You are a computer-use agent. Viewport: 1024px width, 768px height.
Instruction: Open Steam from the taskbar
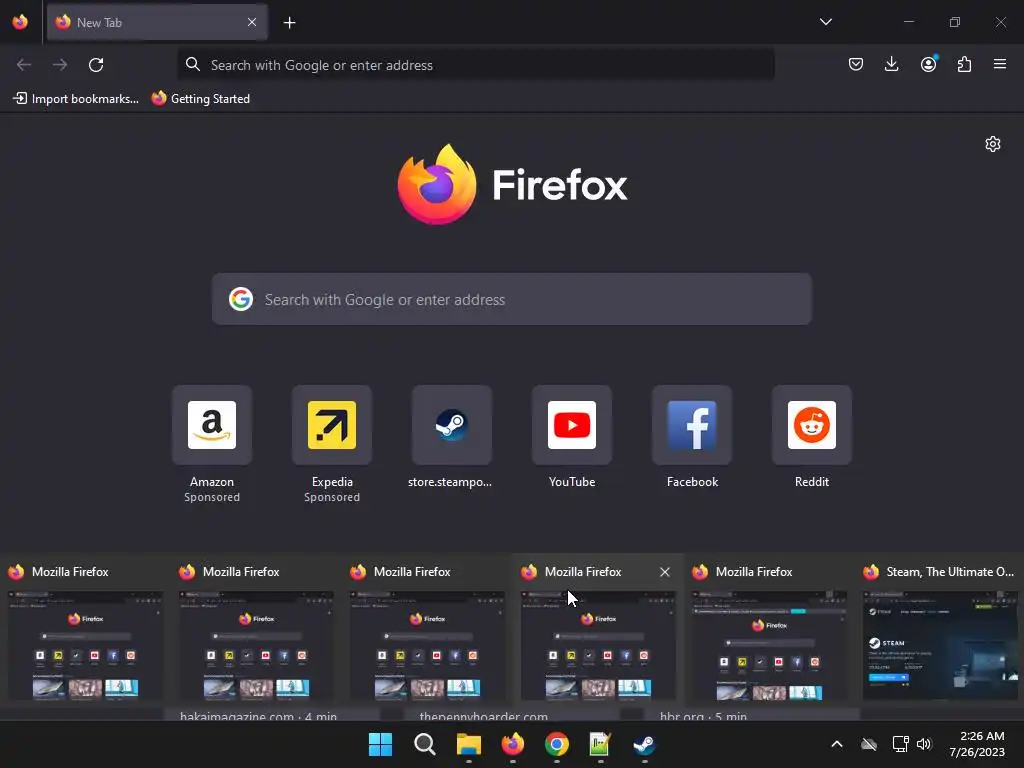645,744
